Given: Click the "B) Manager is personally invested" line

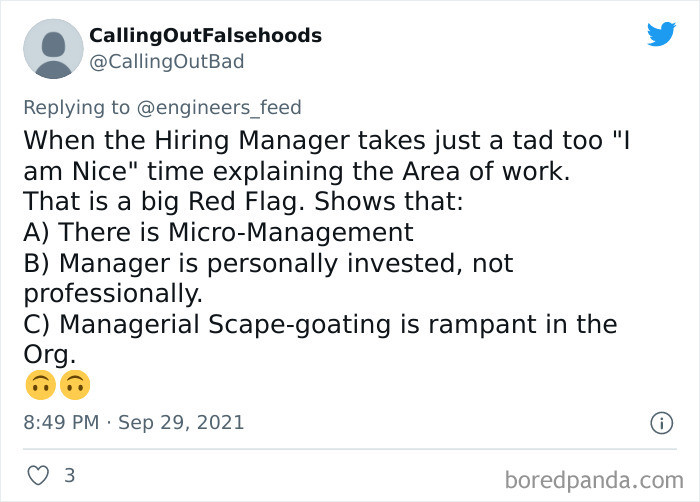Looking at the screenshot, I should tap(267, 263).
